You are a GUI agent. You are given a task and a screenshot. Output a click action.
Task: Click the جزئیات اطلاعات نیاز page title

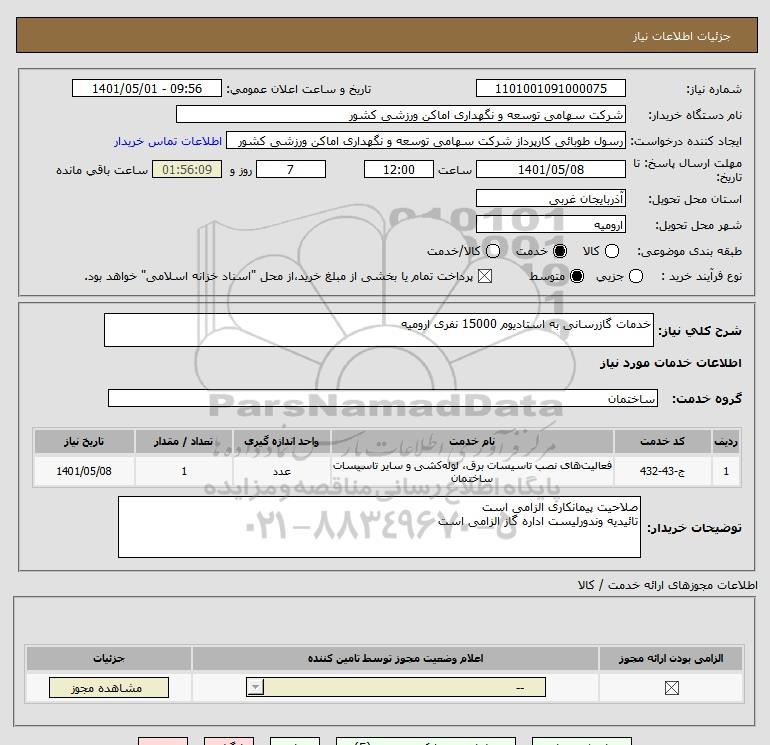pos(682,36)
